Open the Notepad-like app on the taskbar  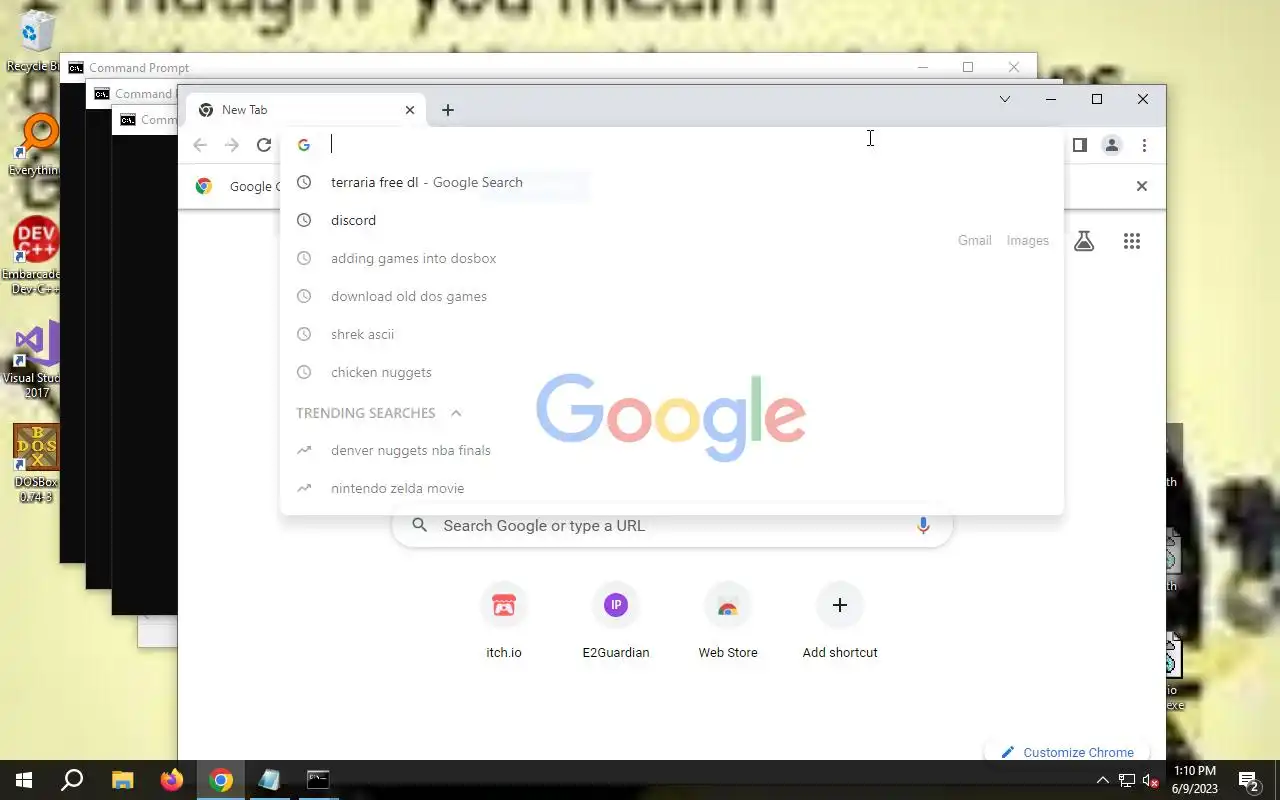(269, 780)
